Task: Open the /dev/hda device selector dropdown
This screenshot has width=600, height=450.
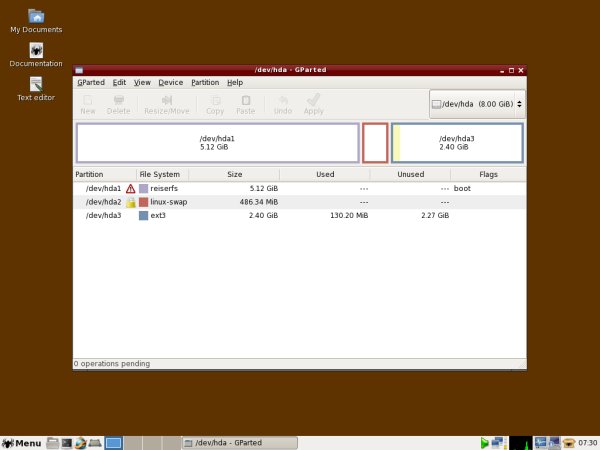Action: pyautogui.click(x=477, y=104)
